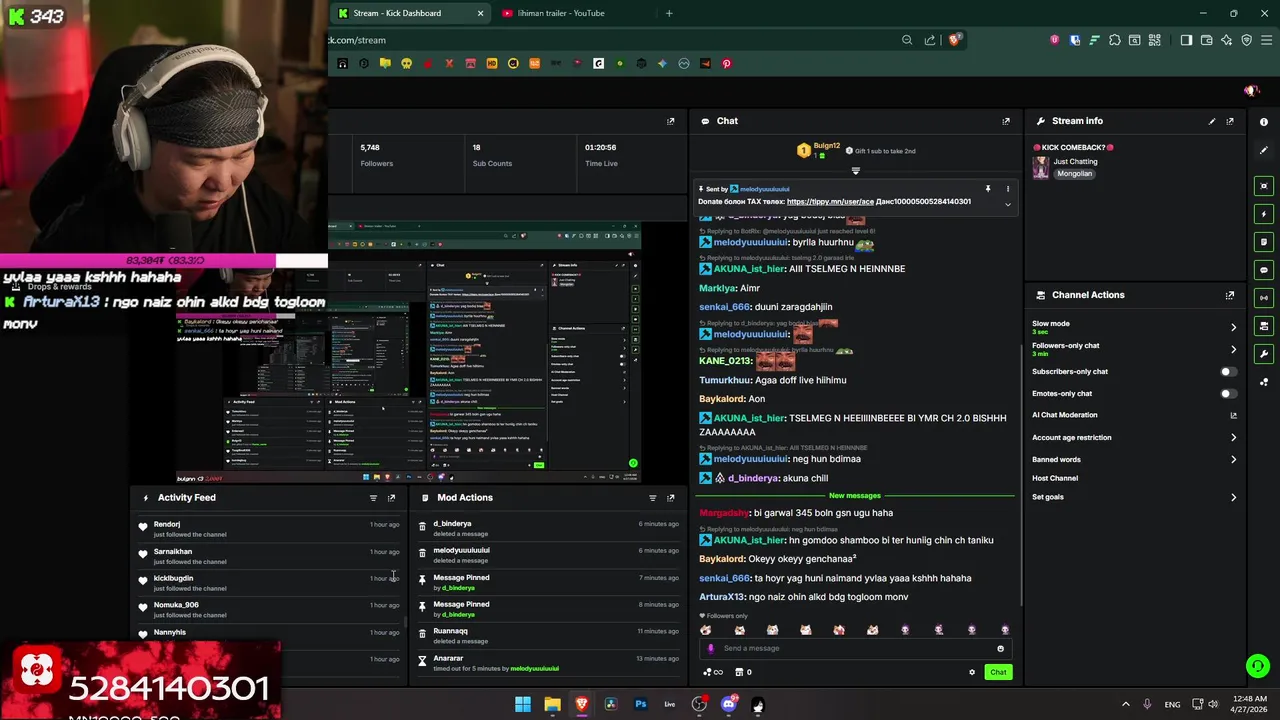Open Photoshop from the taskbar
This screenshot has width=1280, height=720.
pyautogui.click(x=641, y=704)
